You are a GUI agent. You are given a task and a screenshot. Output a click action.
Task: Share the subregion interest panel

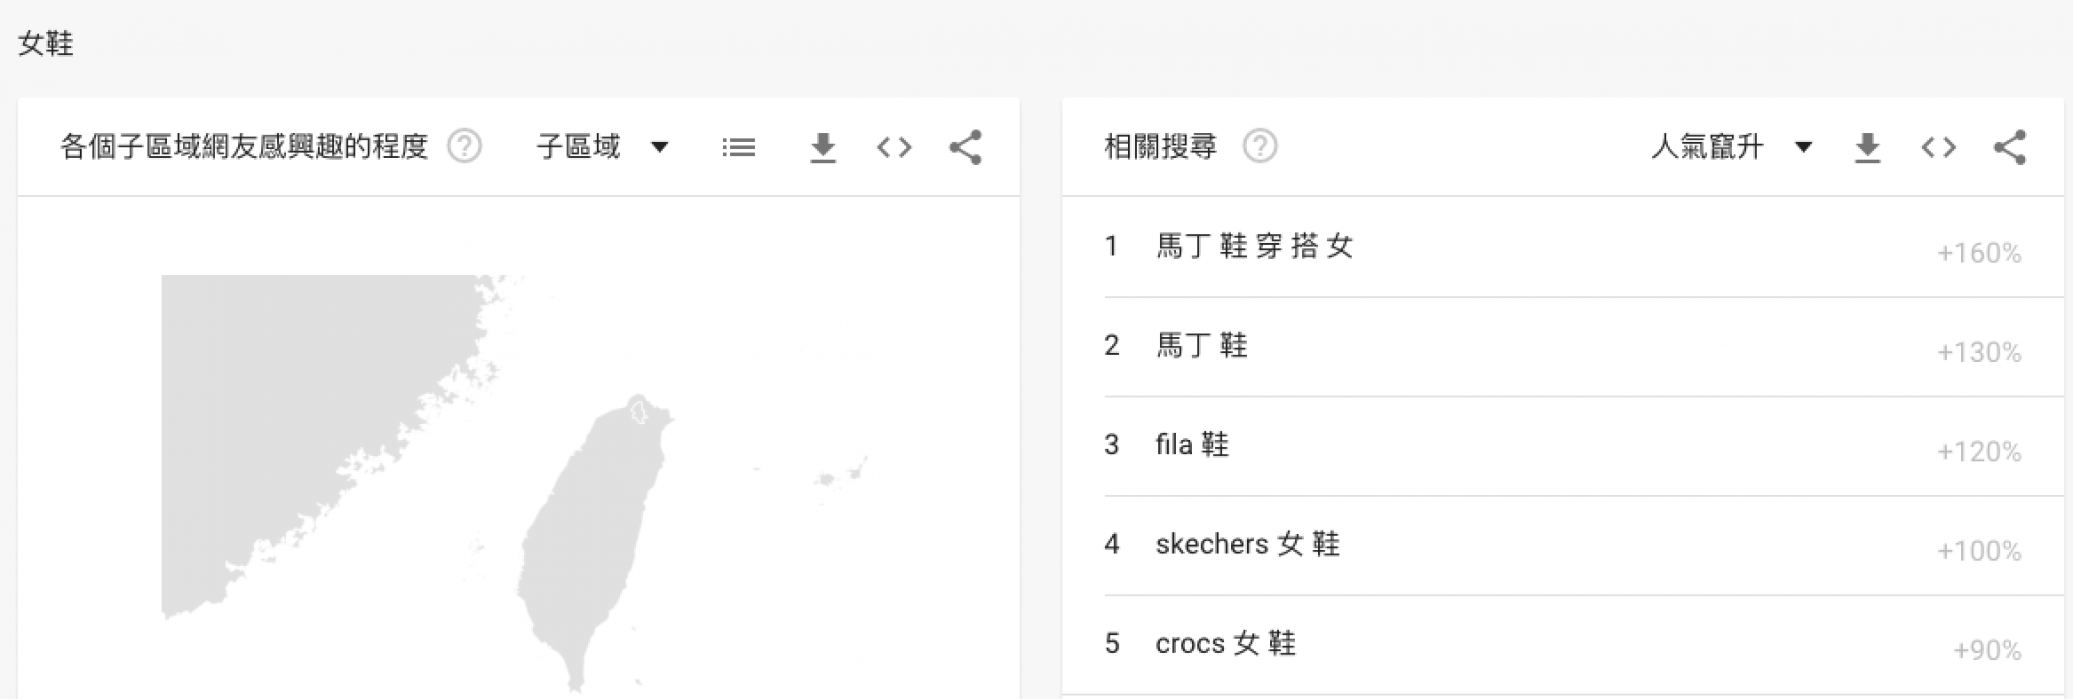(966, 148)
